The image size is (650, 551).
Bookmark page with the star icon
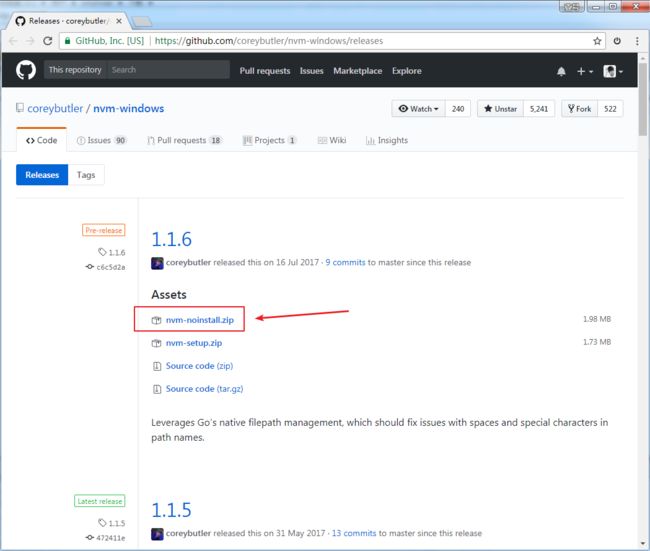pos(597,41)
